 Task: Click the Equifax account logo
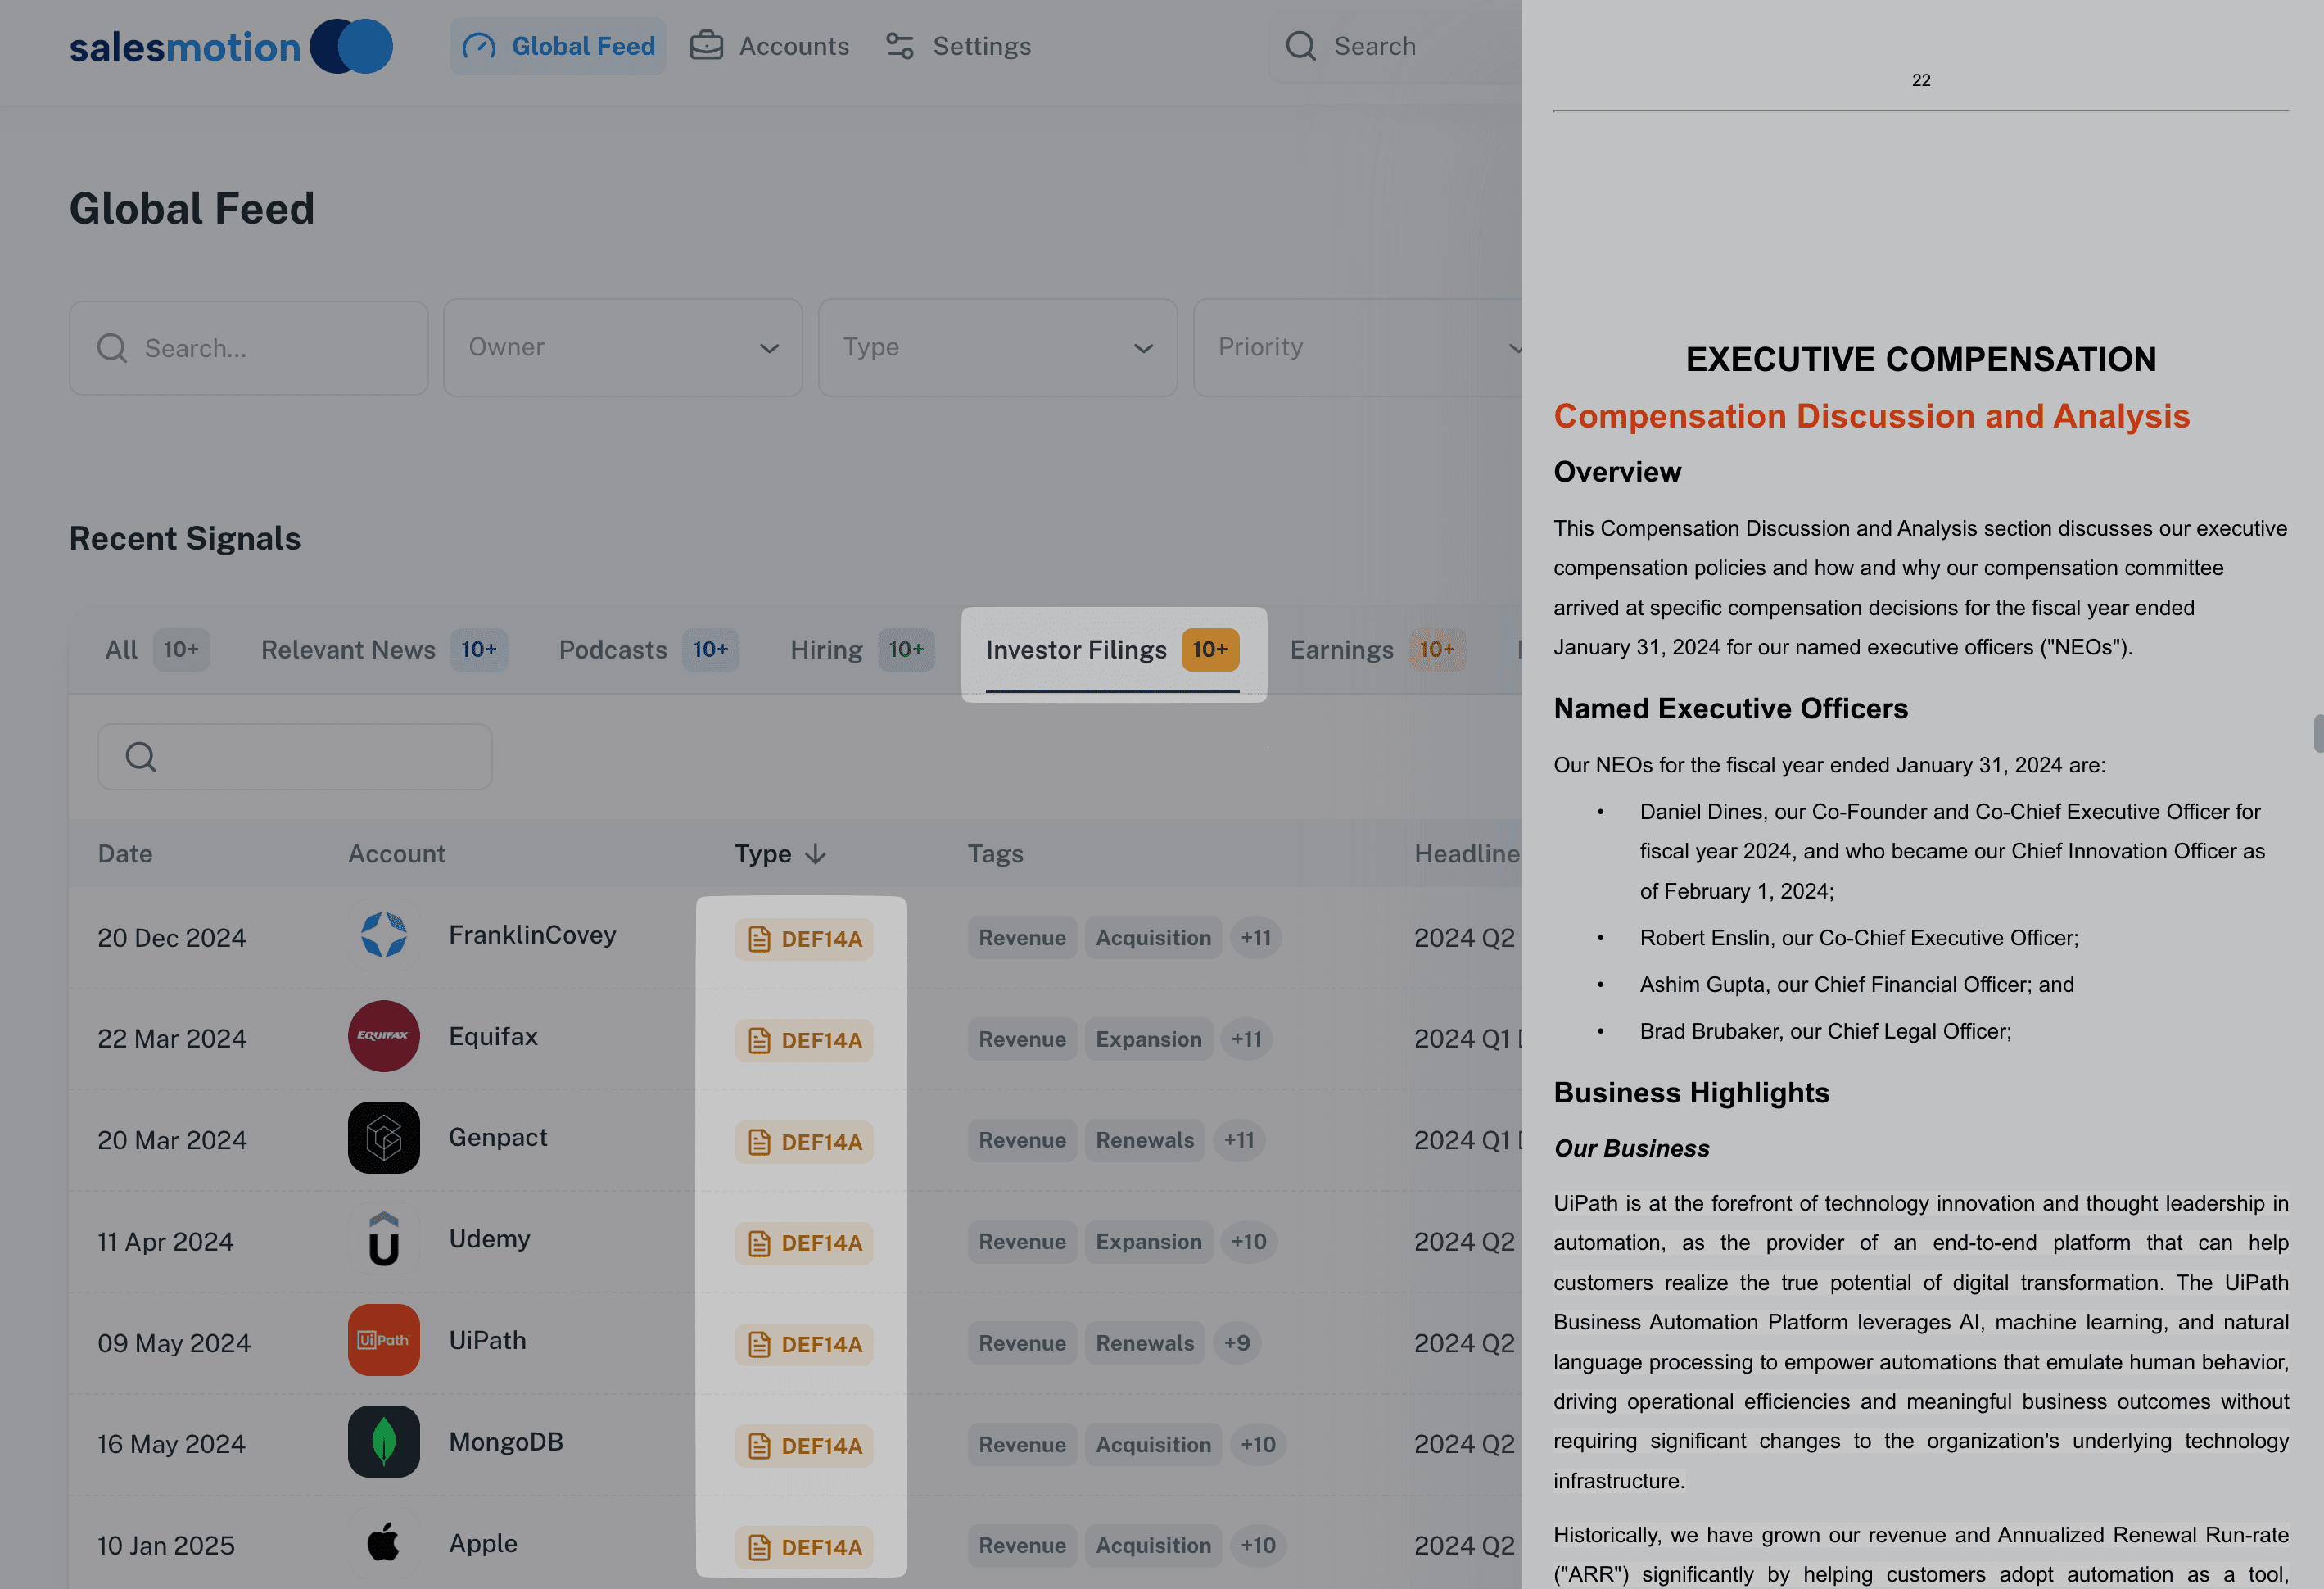[383, 1036]
